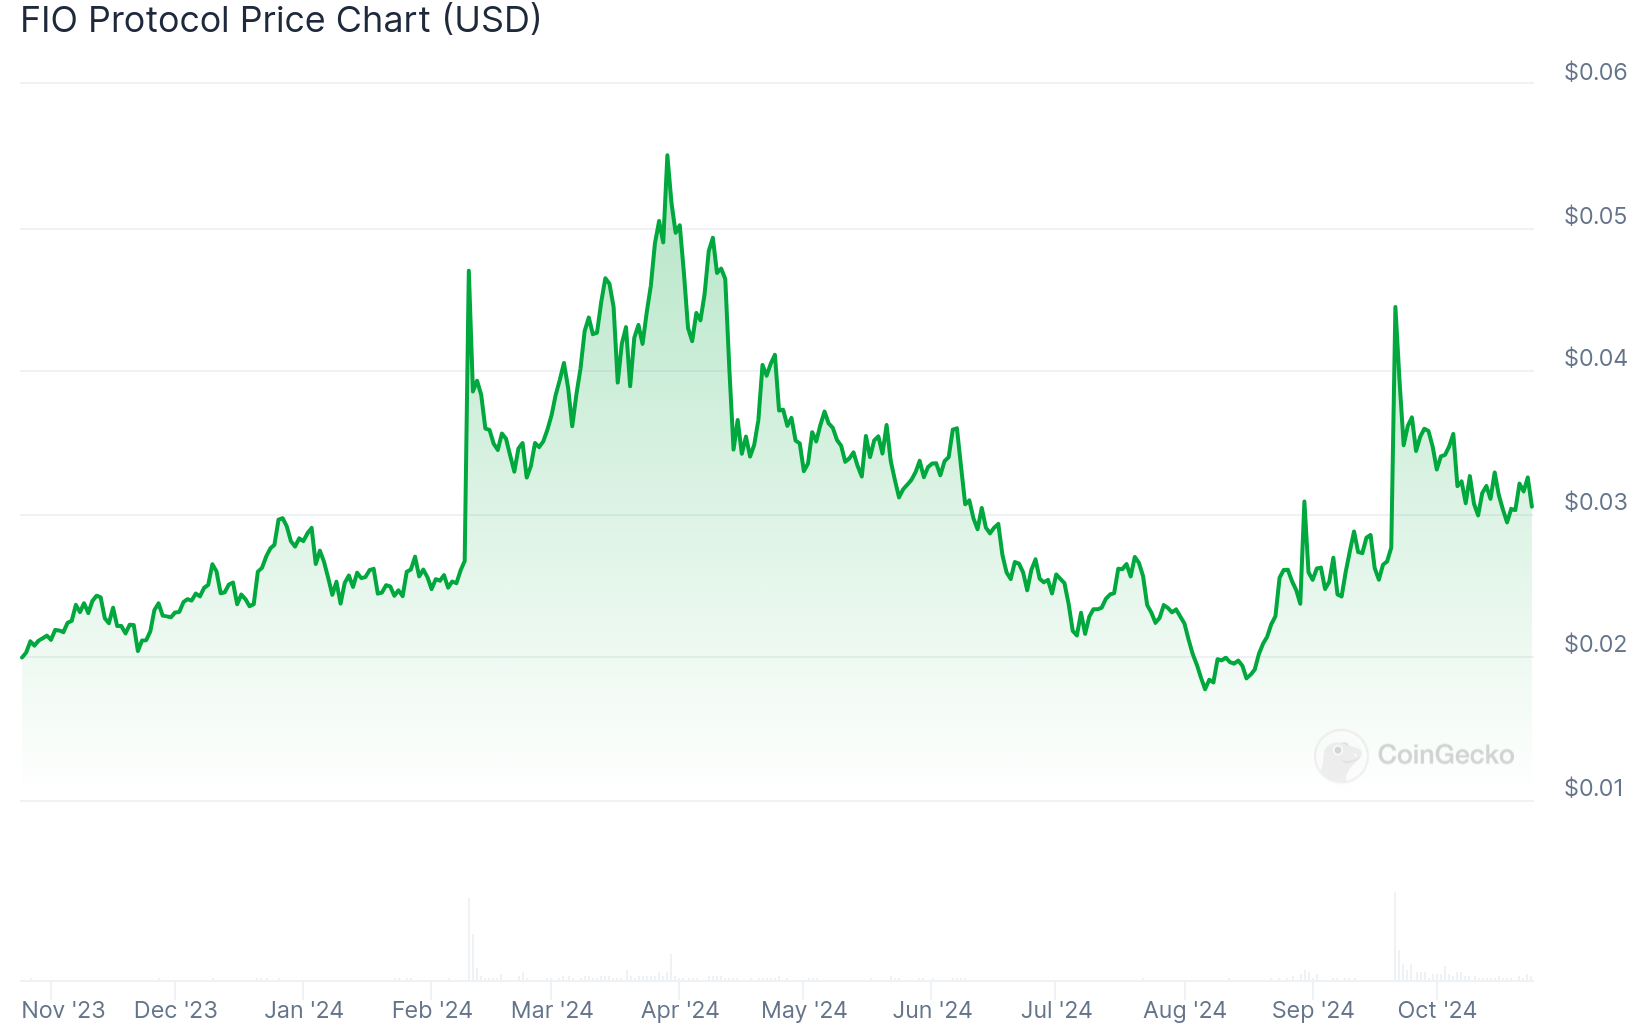
Task: Click the CoinGecko gecko logo icon
Action: pos(1341,755)
